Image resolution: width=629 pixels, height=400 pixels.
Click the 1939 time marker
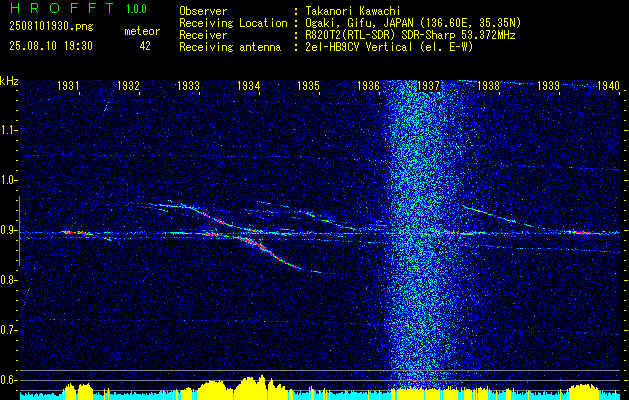tap(548, 85)
